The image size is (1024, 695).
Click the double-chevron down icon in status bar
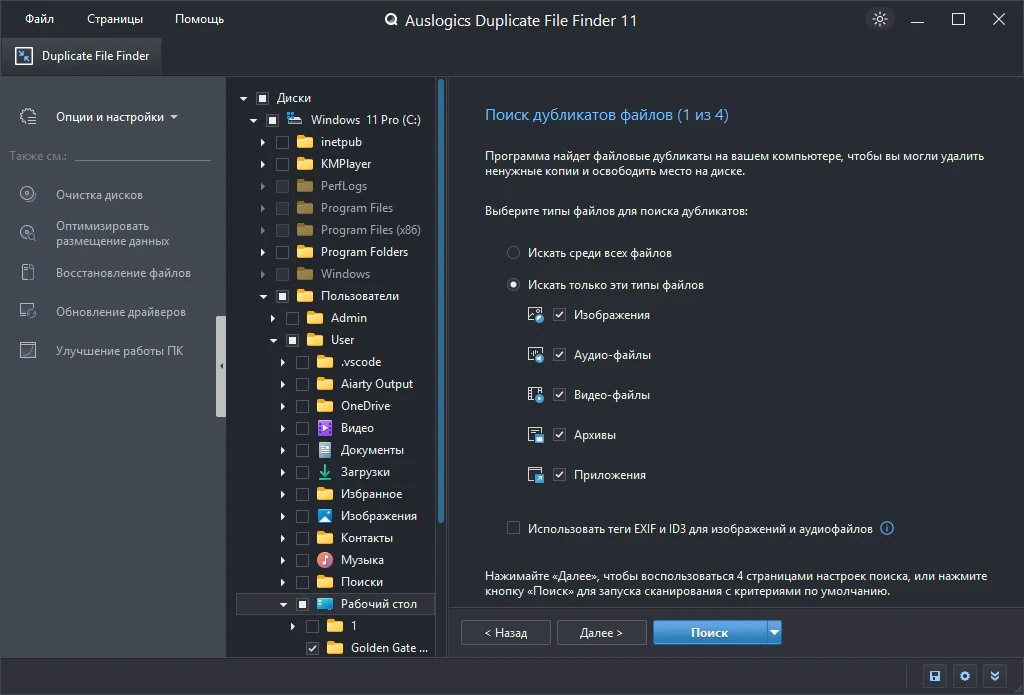pyautogui.click(x=995, y=676)
